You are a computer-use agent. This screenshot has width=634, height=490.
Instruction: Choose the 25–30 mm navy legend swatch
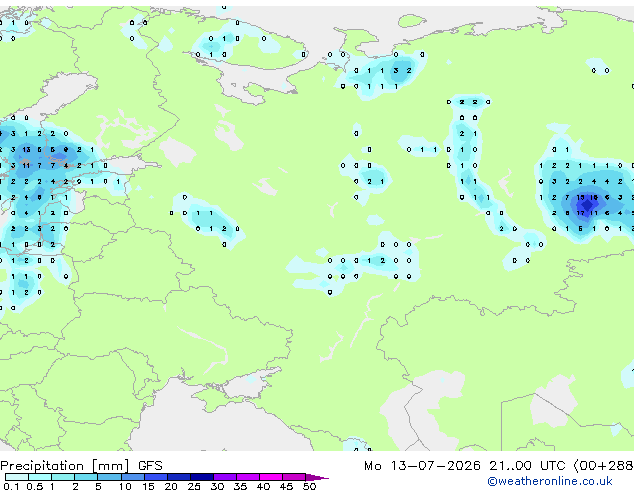202,477
